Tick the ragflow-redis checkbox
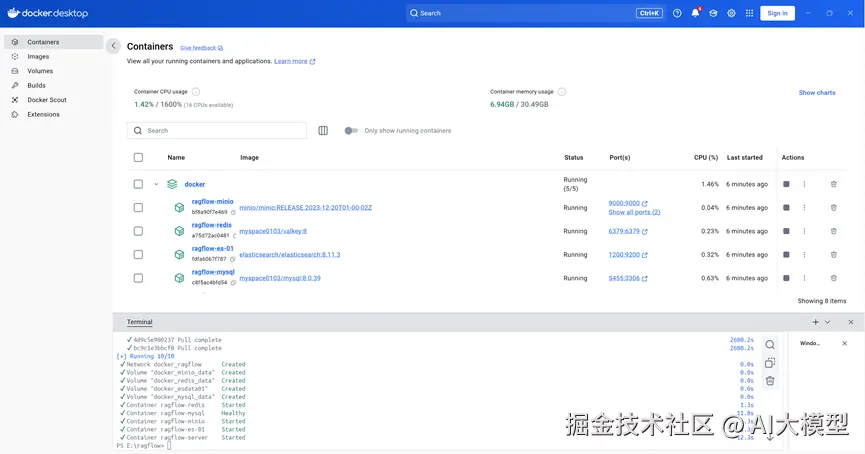Viewport: 865px width, 454px height. [138, 231]
